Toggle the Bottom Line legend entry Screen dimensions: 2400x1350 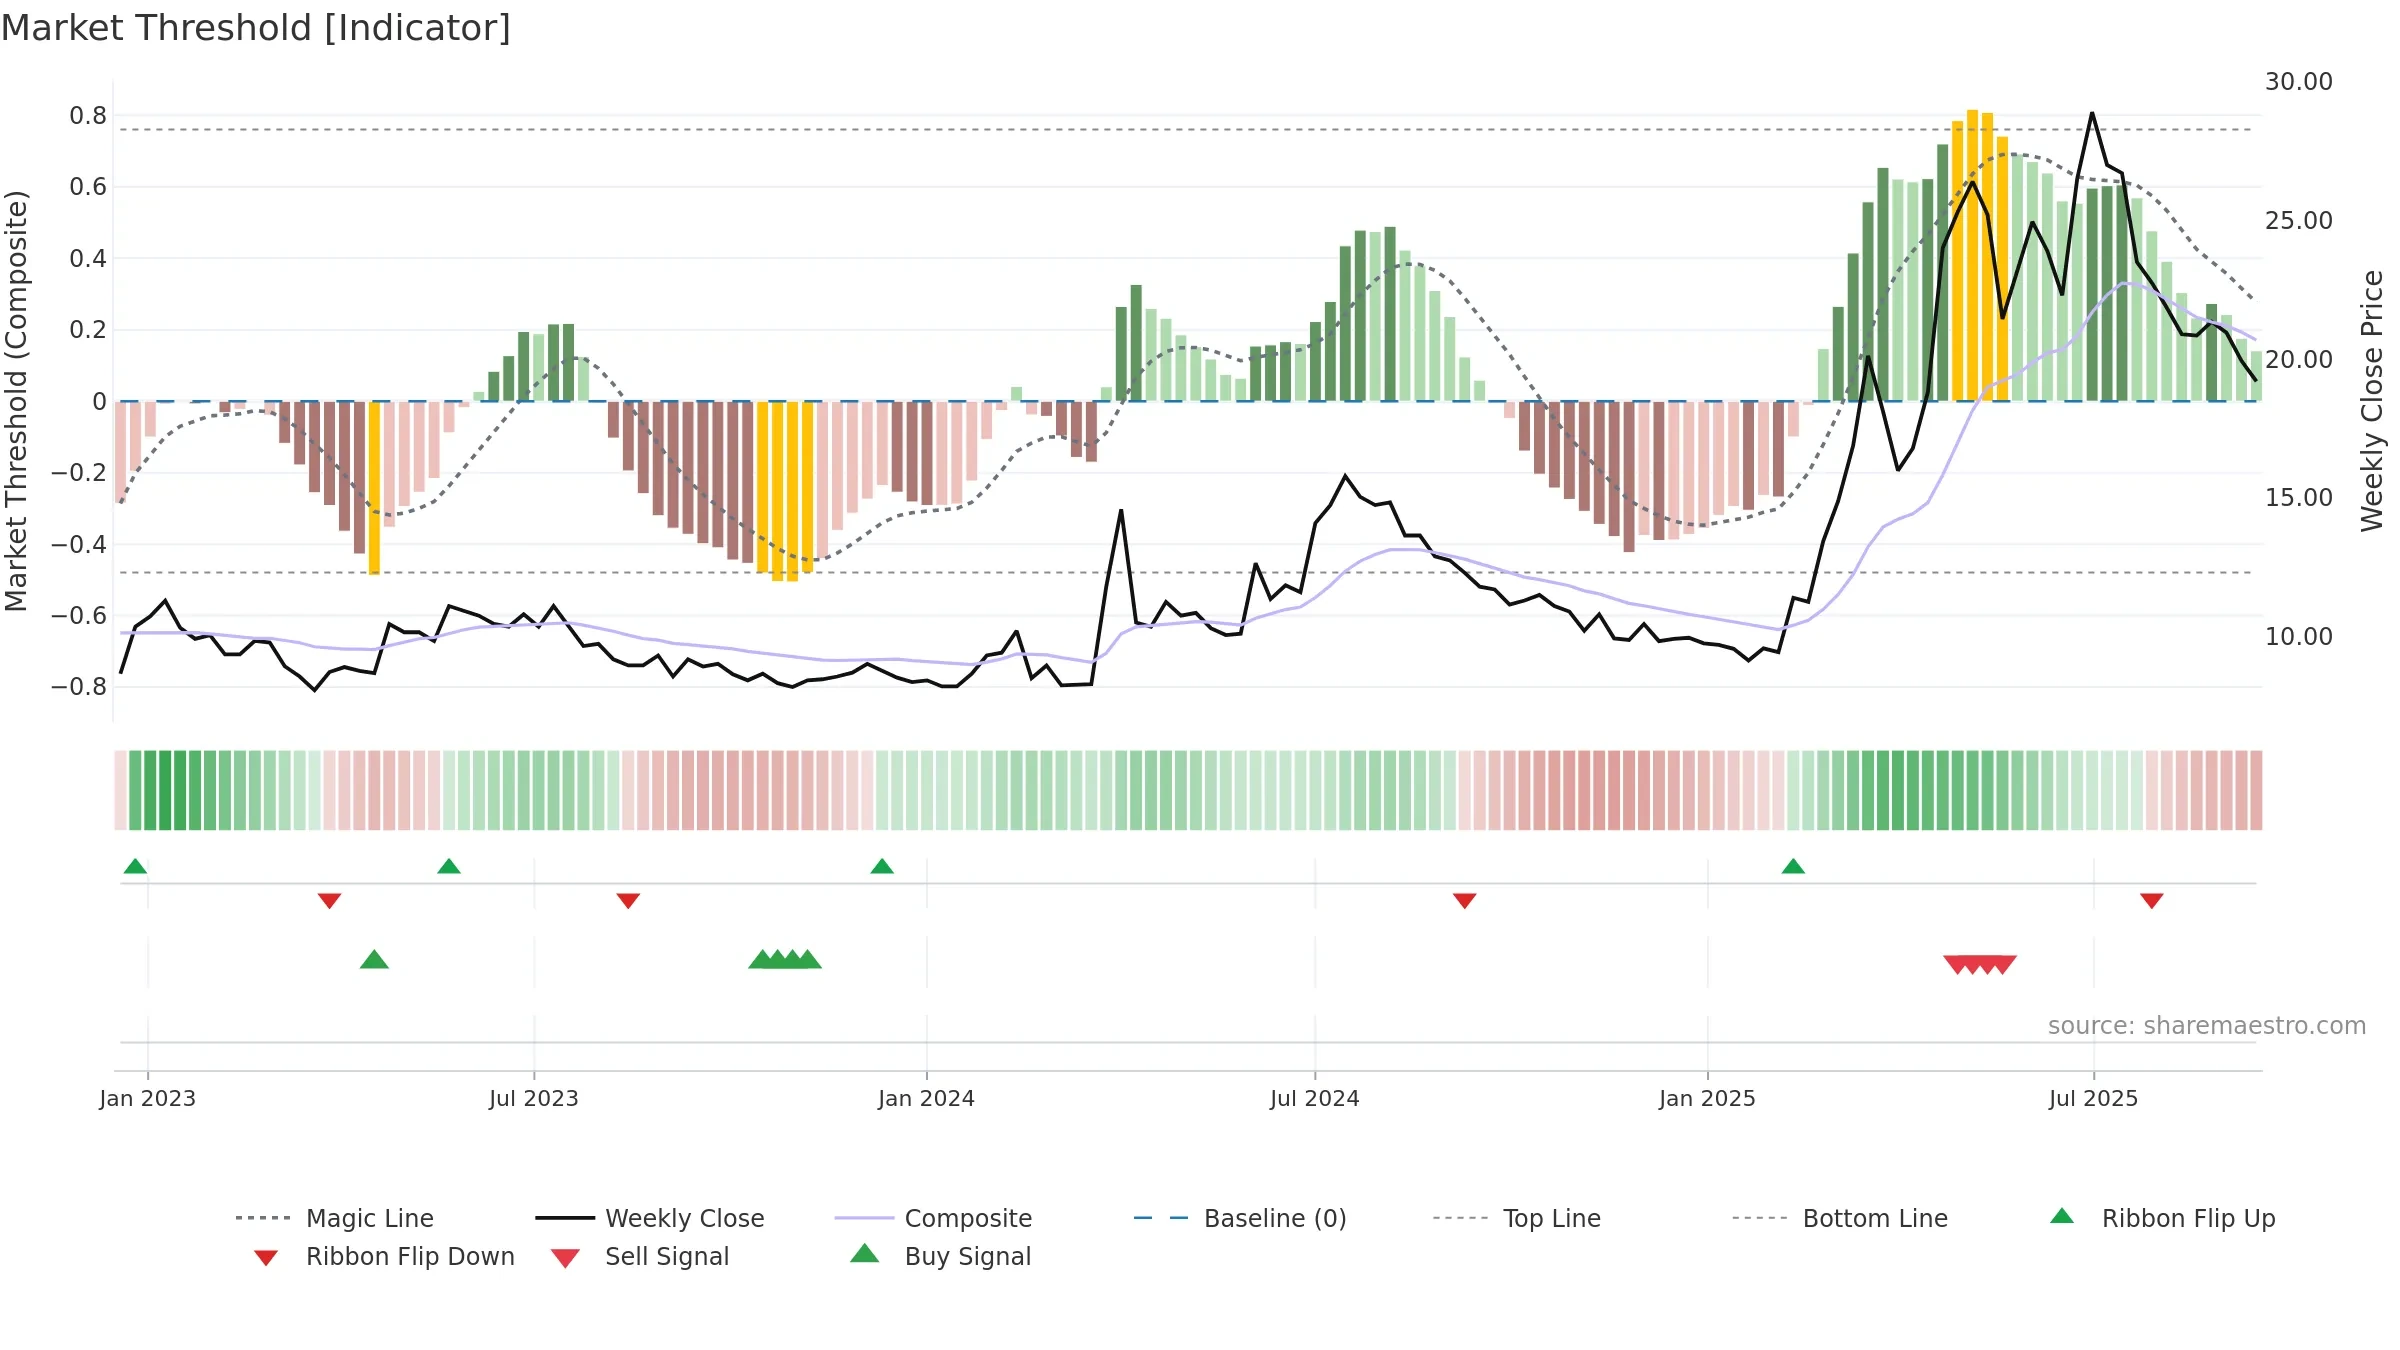click(1840, 1218)
